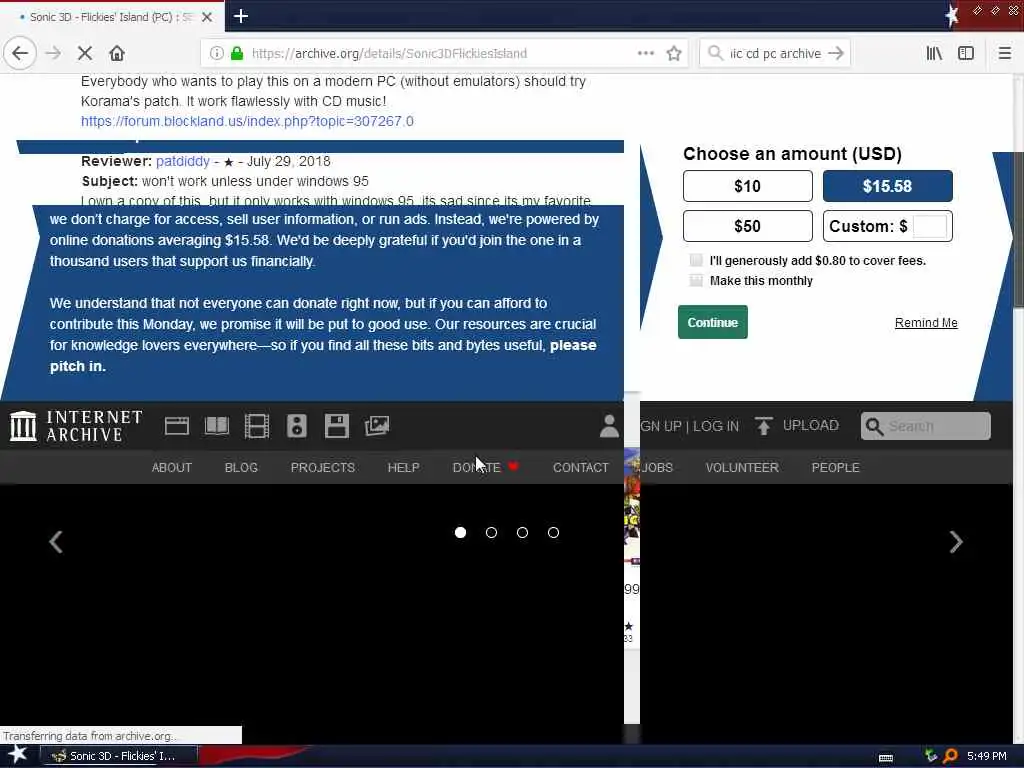Click the custom amount input field
The height and width of the screenshot is (768, 1024).
tap(929, 227)
